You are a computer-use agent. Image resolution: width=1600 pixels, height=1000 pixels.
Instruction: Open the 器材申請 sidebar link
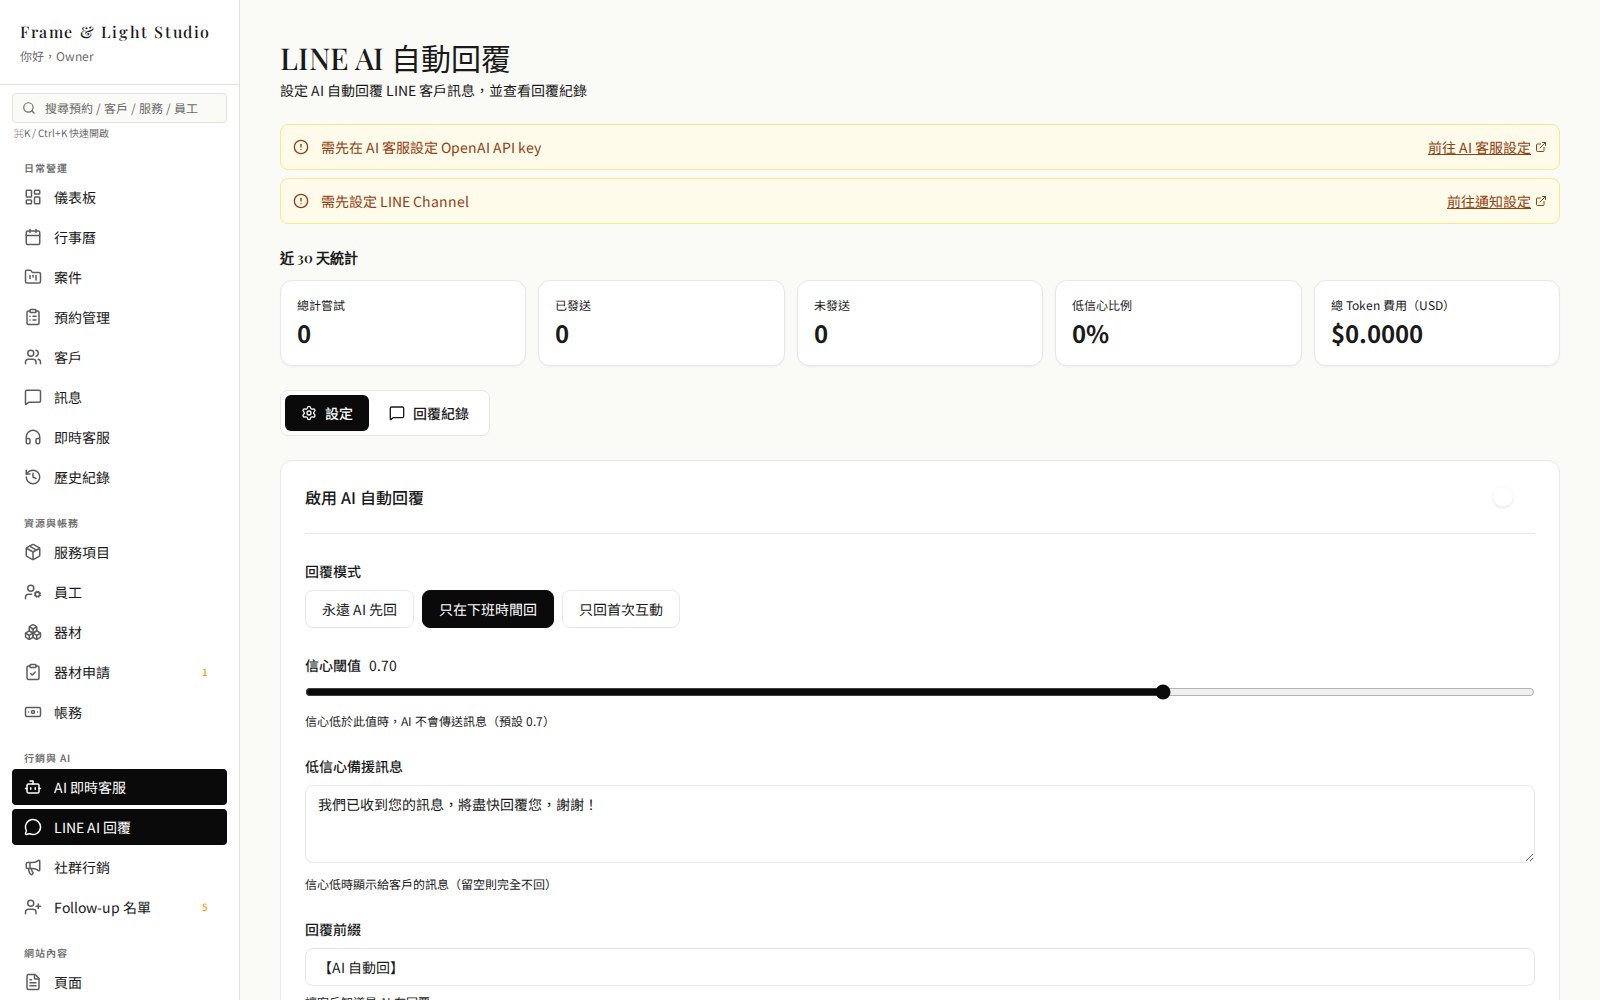(x=119, y=672)
